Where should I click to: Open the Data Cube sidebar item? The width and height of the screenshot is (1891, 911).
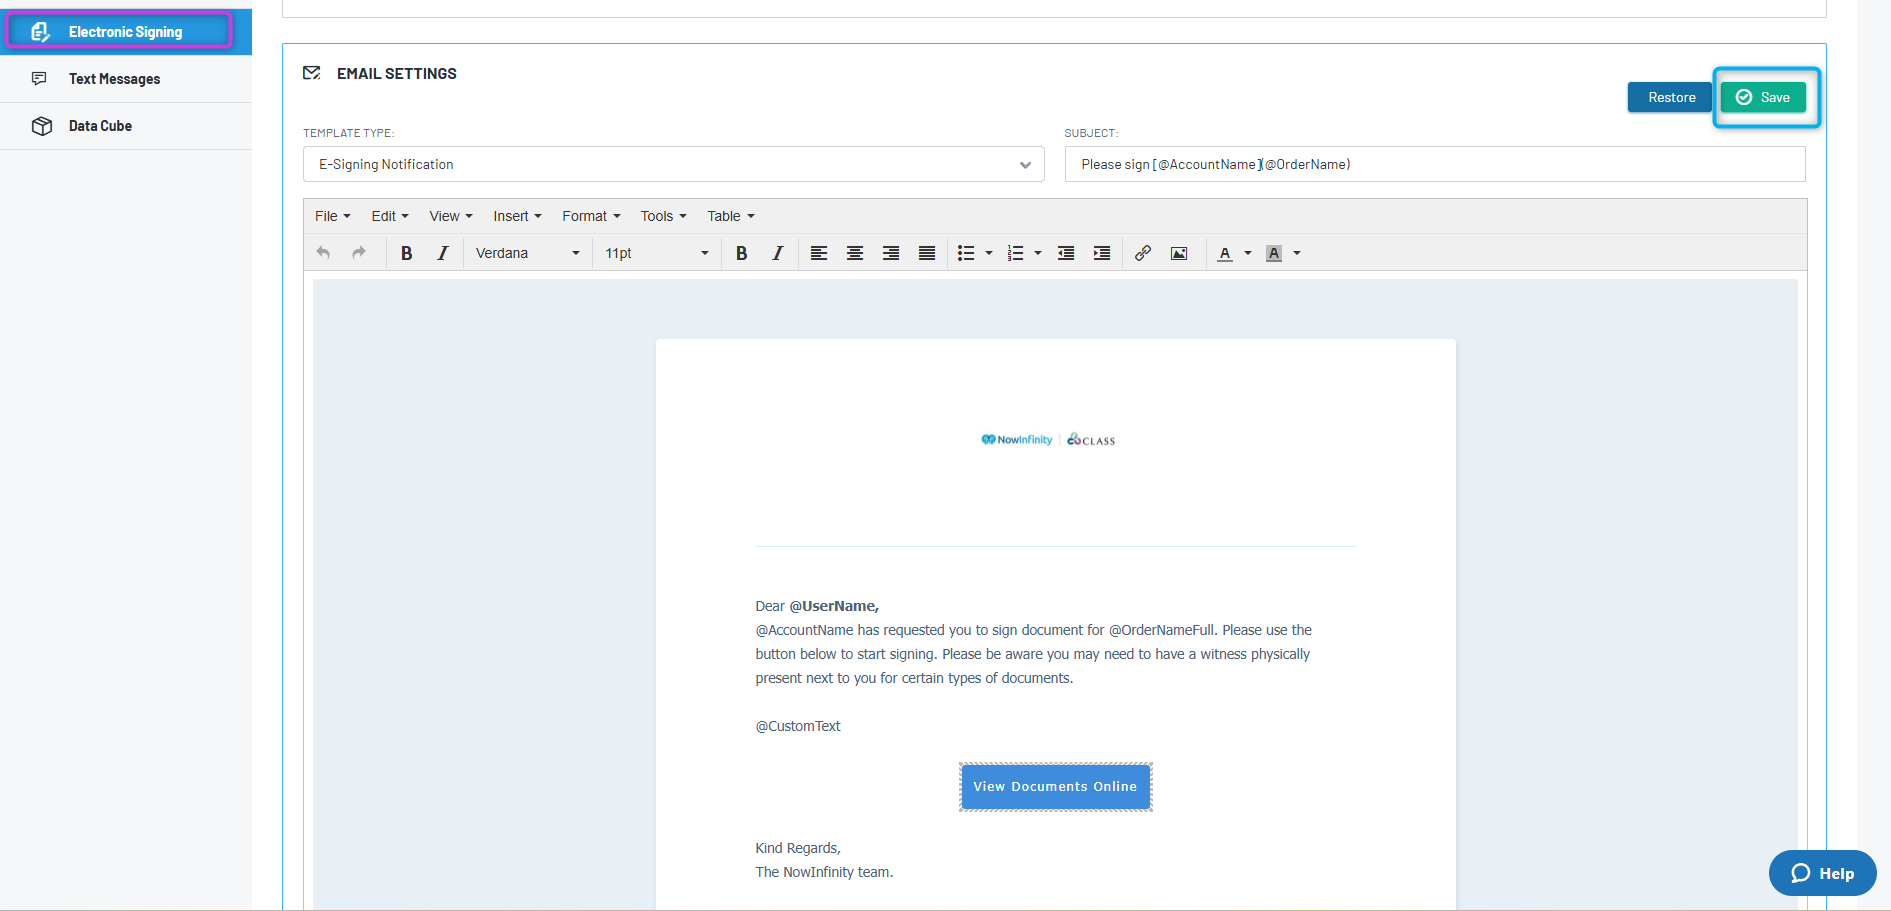100,126
